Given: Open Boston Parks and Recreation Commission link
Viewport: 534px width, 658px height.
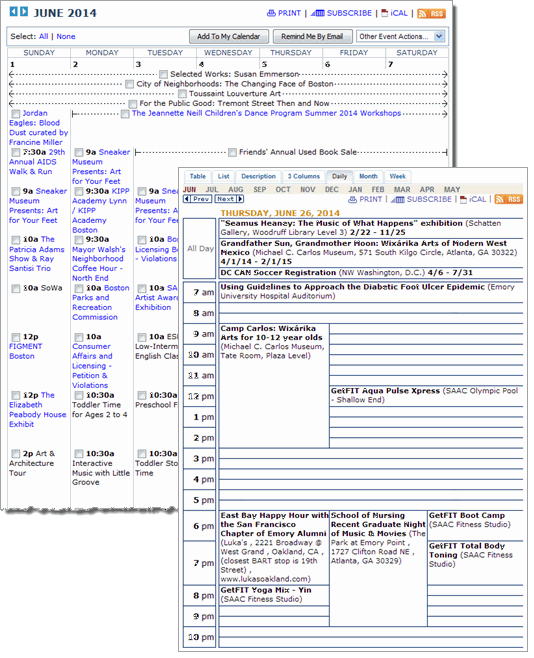Looking at the screenshot, I should coord(100,303).
